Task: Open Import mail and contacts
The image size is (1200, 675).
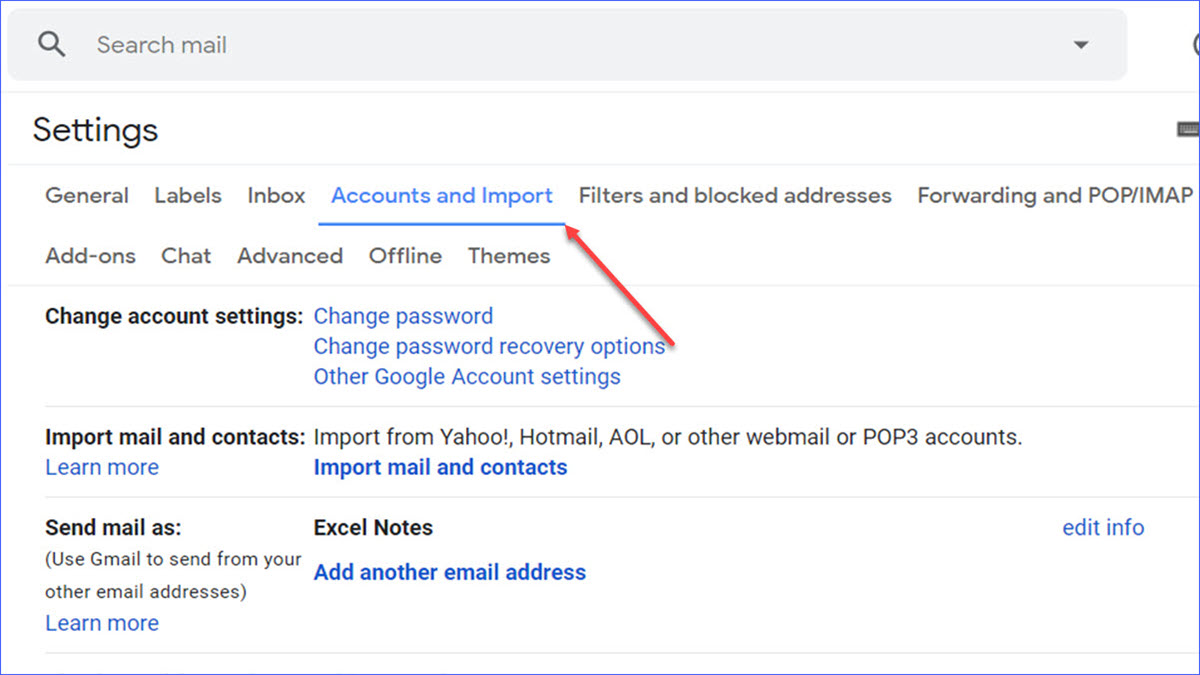Action: [x=440, y=467]
